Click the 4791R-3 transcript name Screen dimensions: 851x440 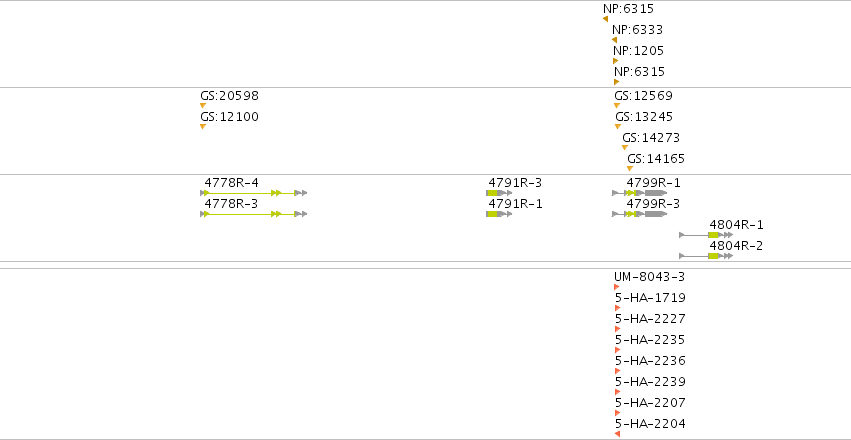[x=515, y=183]
